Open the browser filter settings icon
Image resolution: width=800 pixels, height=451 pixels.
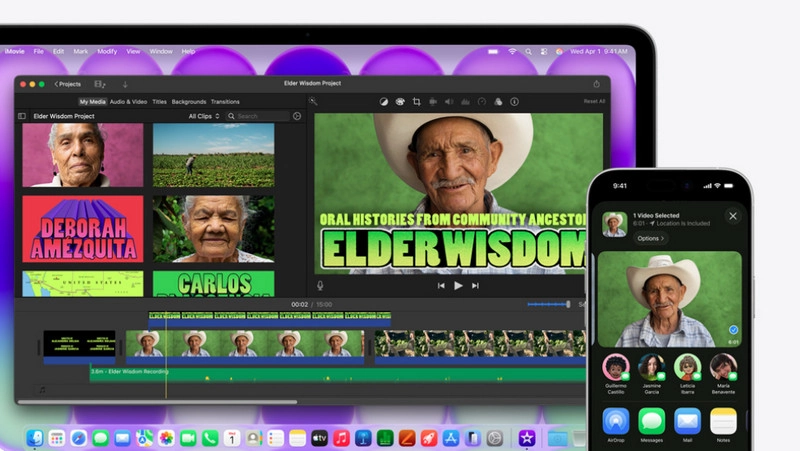[297, 116]
